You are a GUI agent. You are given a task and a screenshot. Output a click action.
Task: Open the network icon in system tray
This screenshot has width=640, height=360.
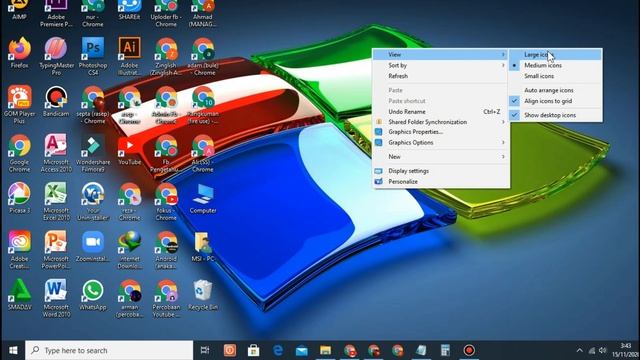591,351
